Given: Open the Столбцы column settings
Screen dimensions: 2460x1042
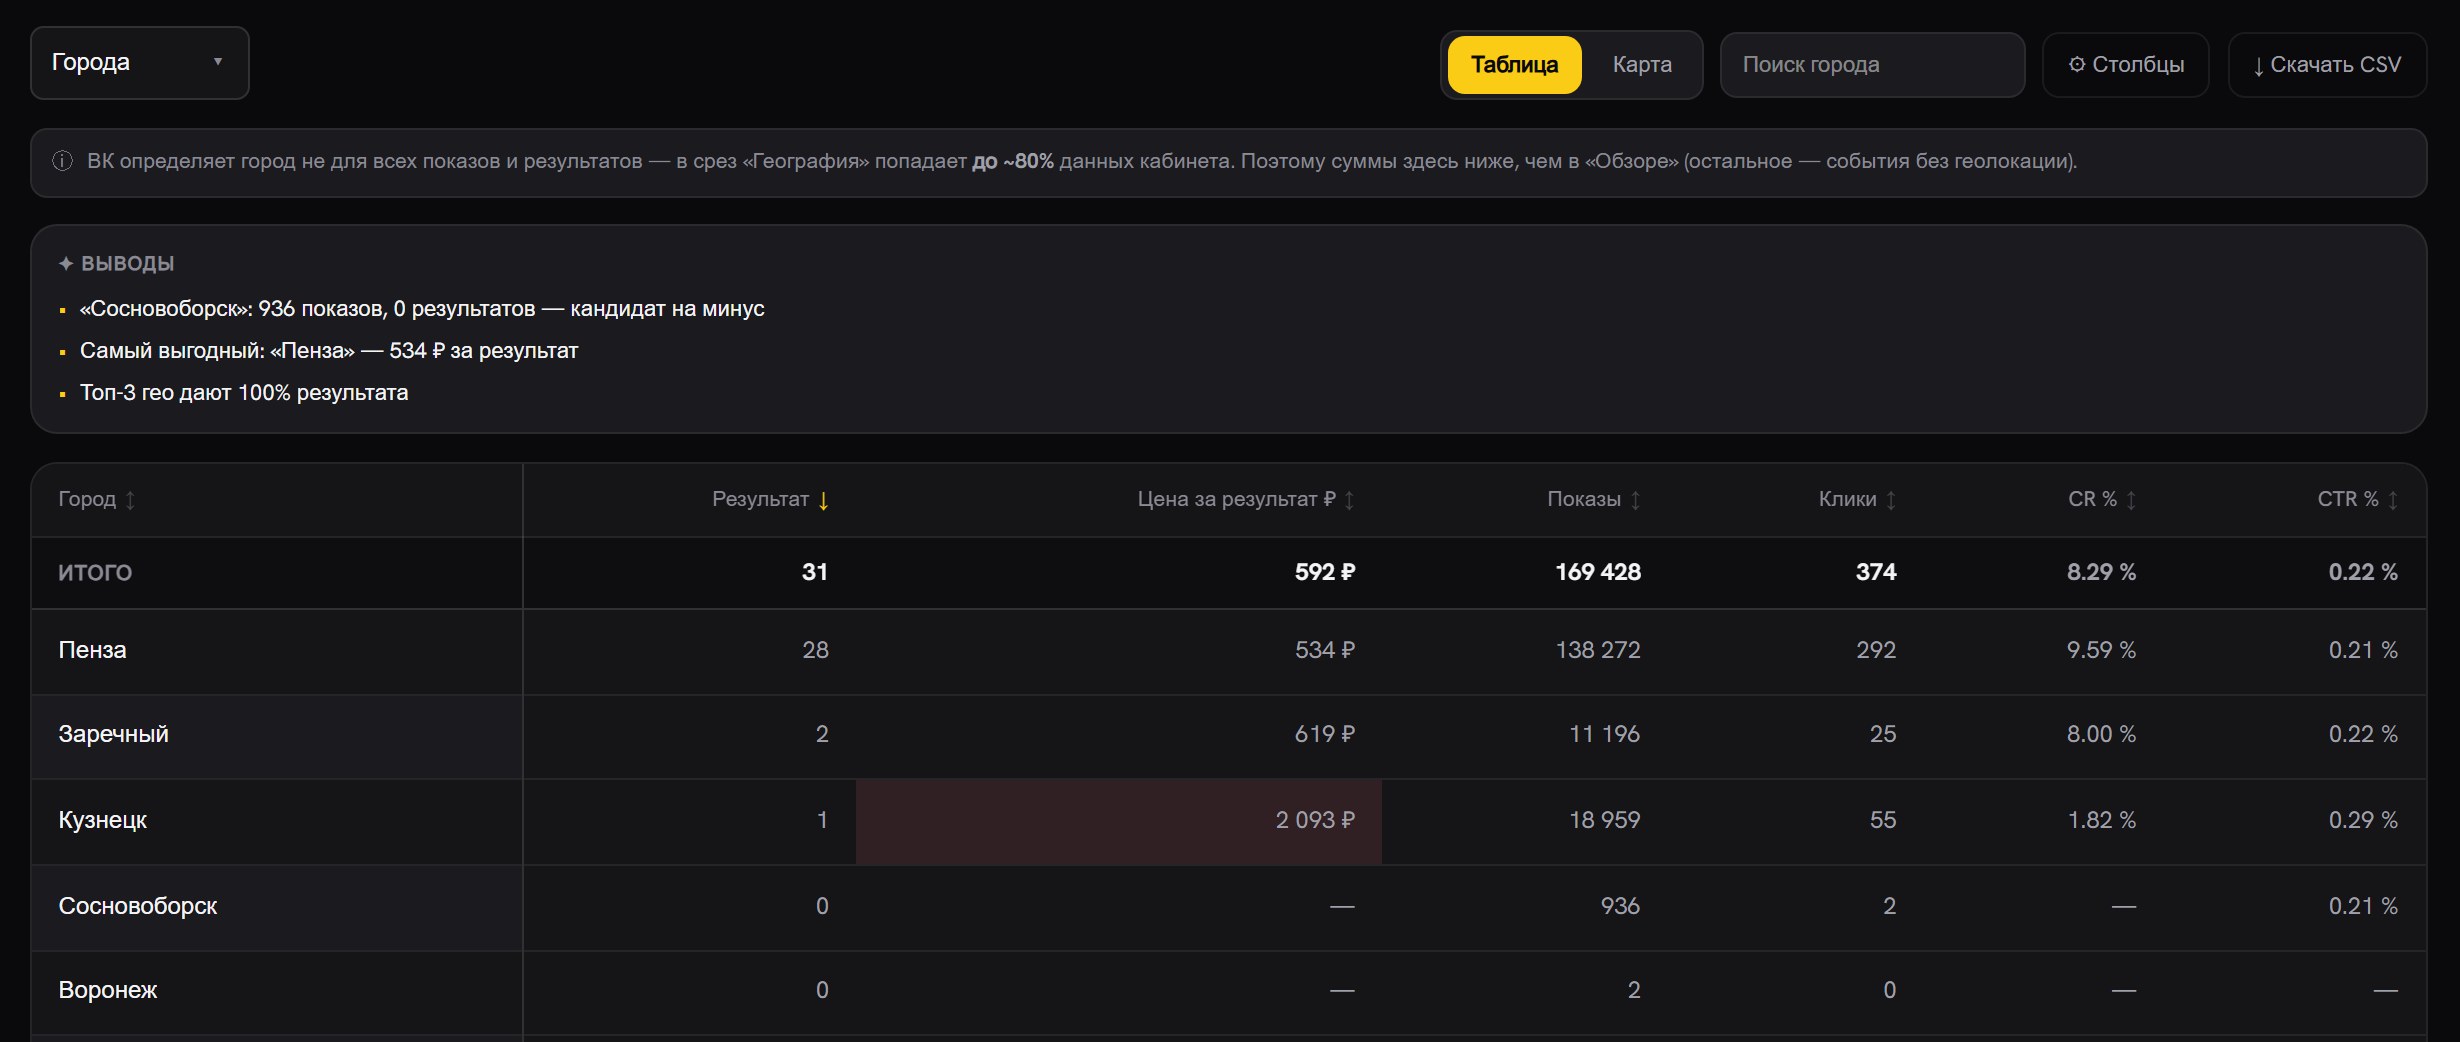Looking at the screenshot, I should 2126,65.
